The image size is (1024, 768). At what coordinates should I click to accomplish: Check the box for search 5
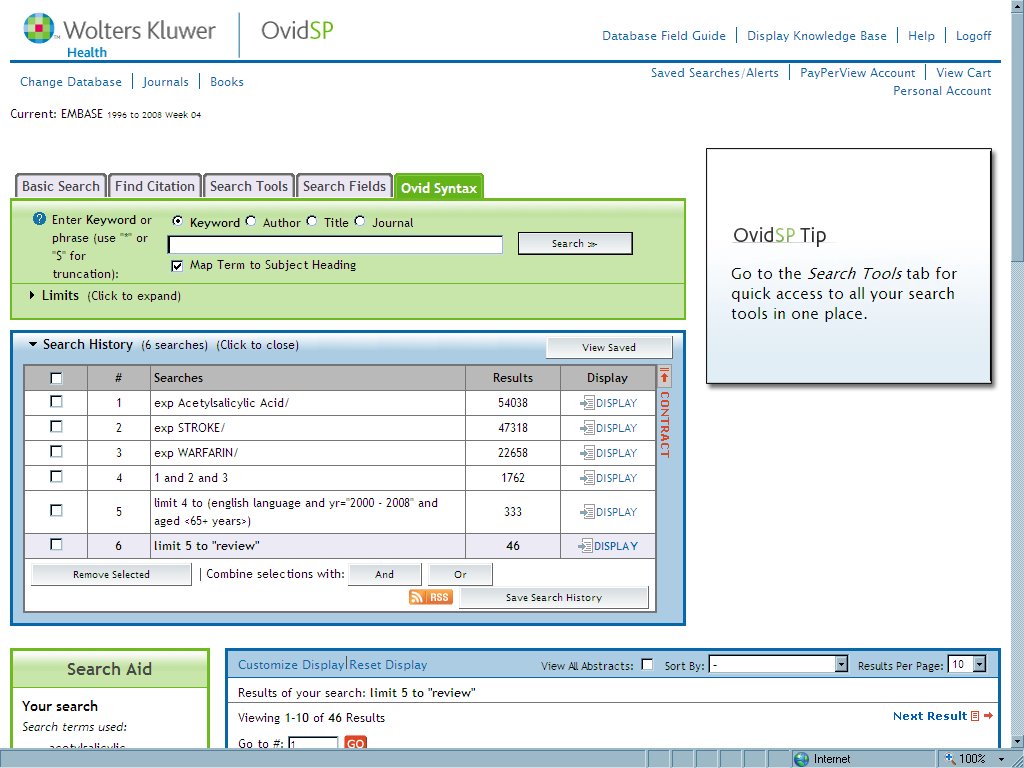tap(56, 510)
